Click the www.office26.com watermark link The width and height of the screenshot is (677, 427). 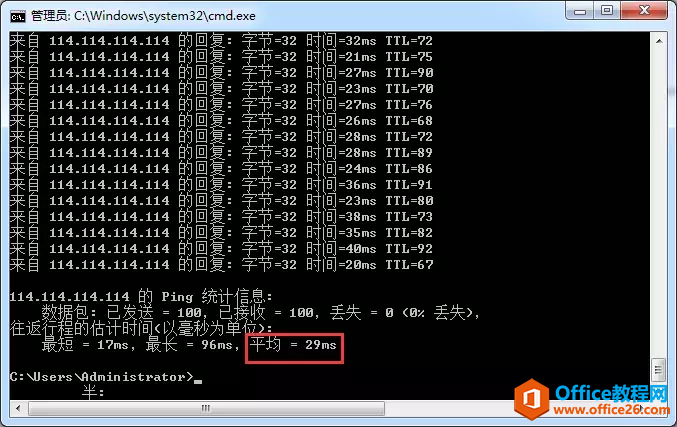click(x=611, y=409)
